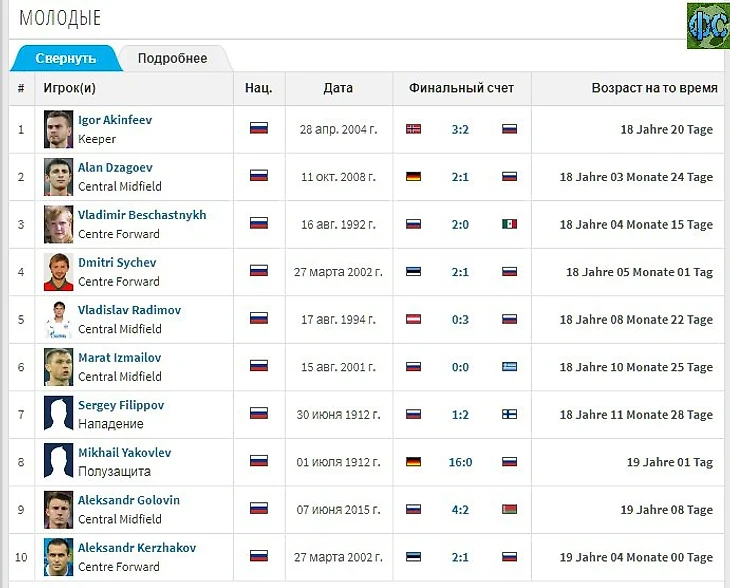Viewport: 730px width, 588px height.
Task: Click Aleksandr Golovin's player photo
Action: 59,509
